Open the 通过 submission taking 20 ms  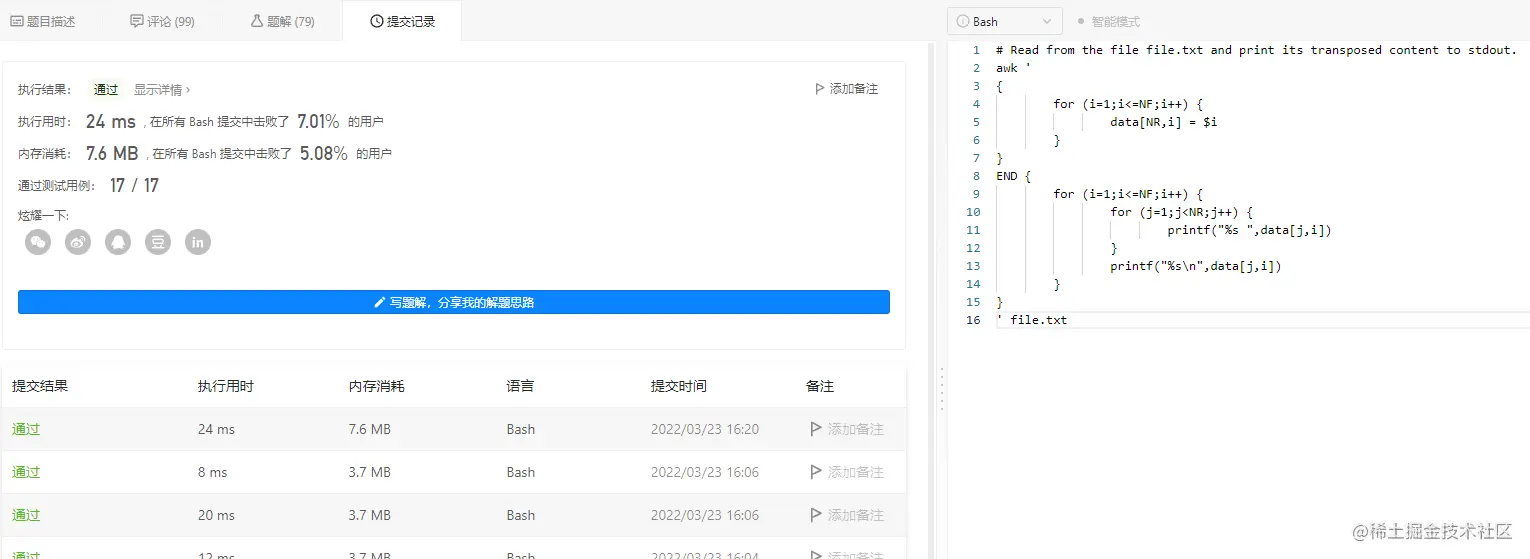tap(26, 515)
